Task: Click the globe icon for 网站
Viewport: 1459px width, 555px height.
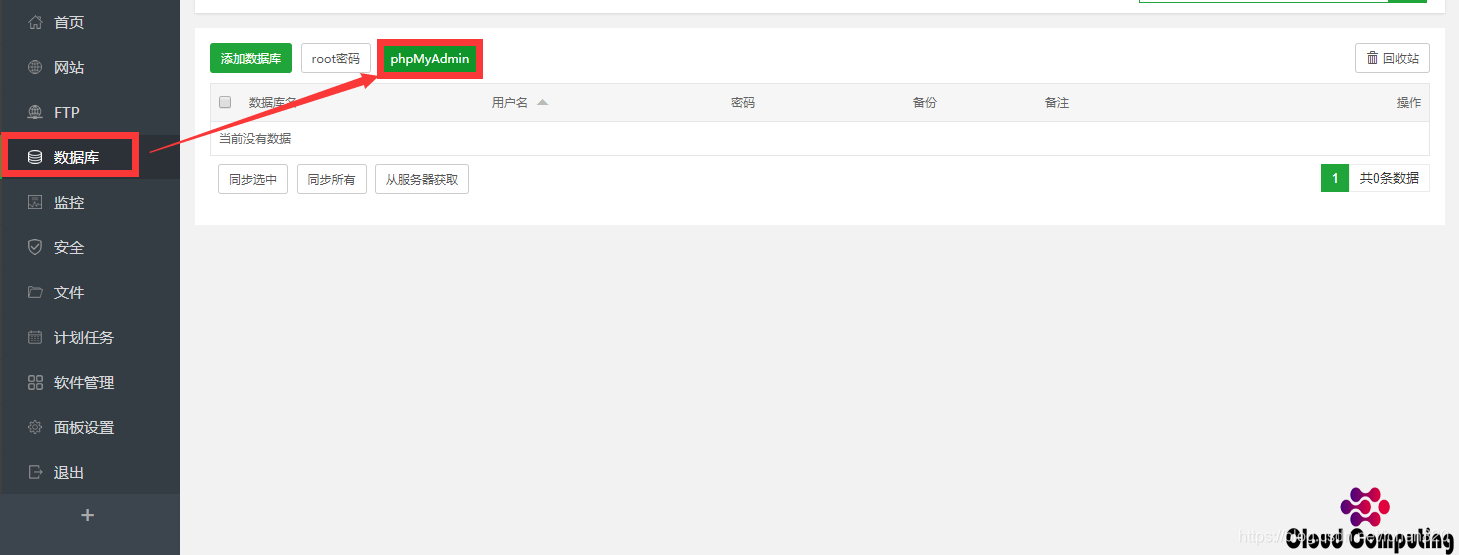Action: pos(35,67)
